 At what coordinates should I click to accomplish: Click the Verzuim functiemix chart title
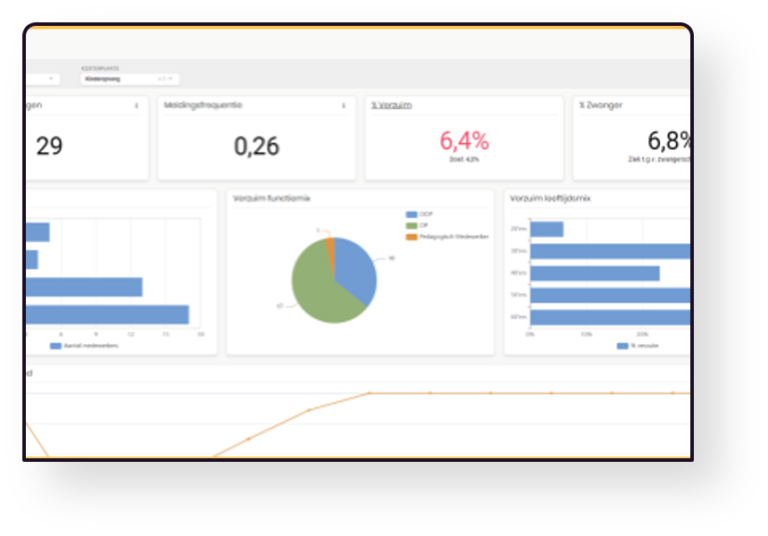click(272, 199)
